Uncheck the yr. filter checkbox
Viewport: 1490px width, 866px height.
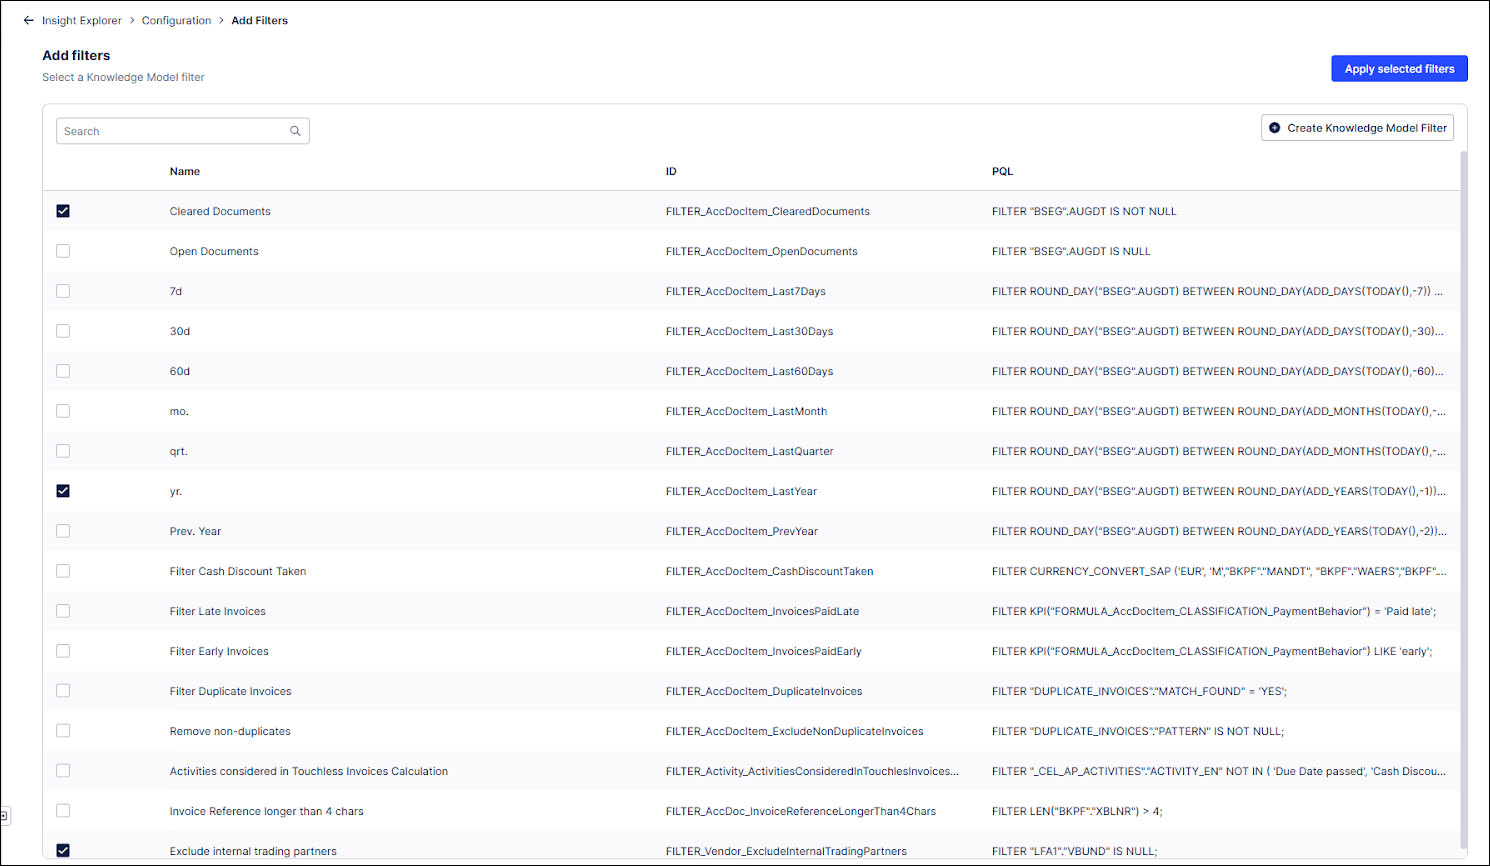point(63,491)
